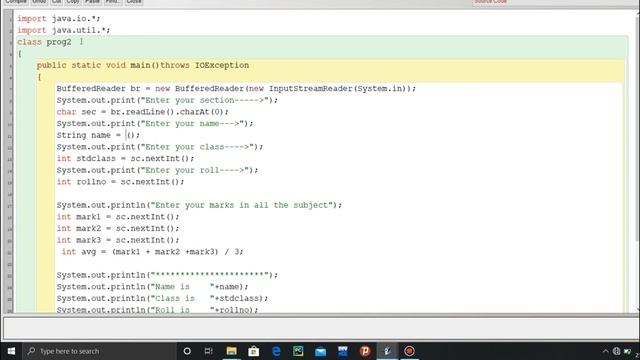Click the 'Enter your name' print line
This screenshot has height=360, width=640.
tap(155, 123)
